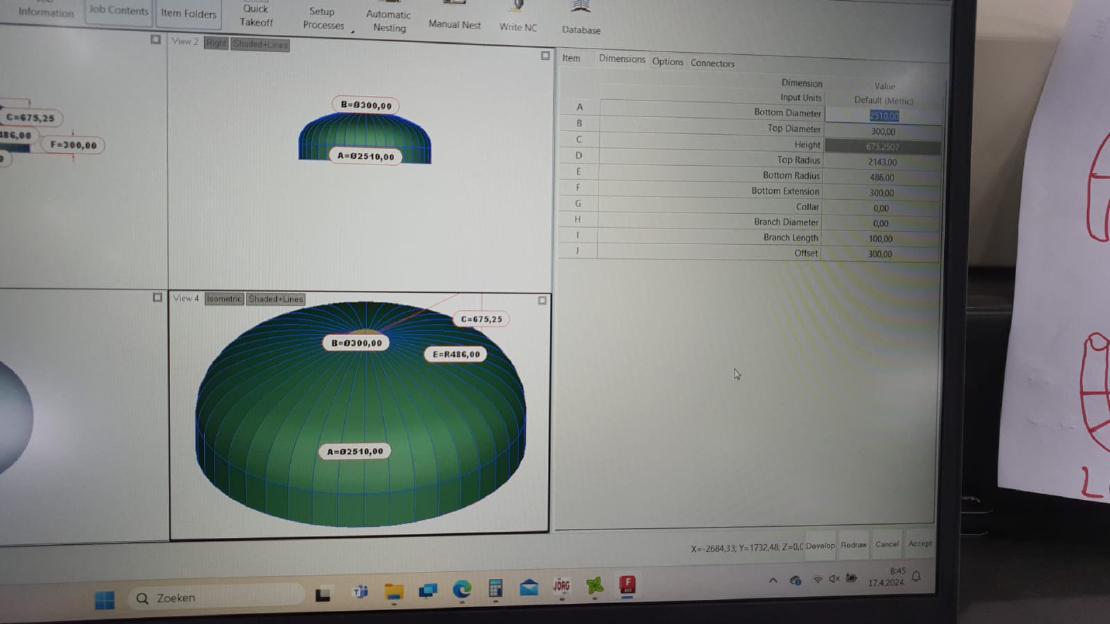The width and height of the screenshot is (1110, 624).
Task: Edit the Bottom Extension value
Action: pos(881,193)
